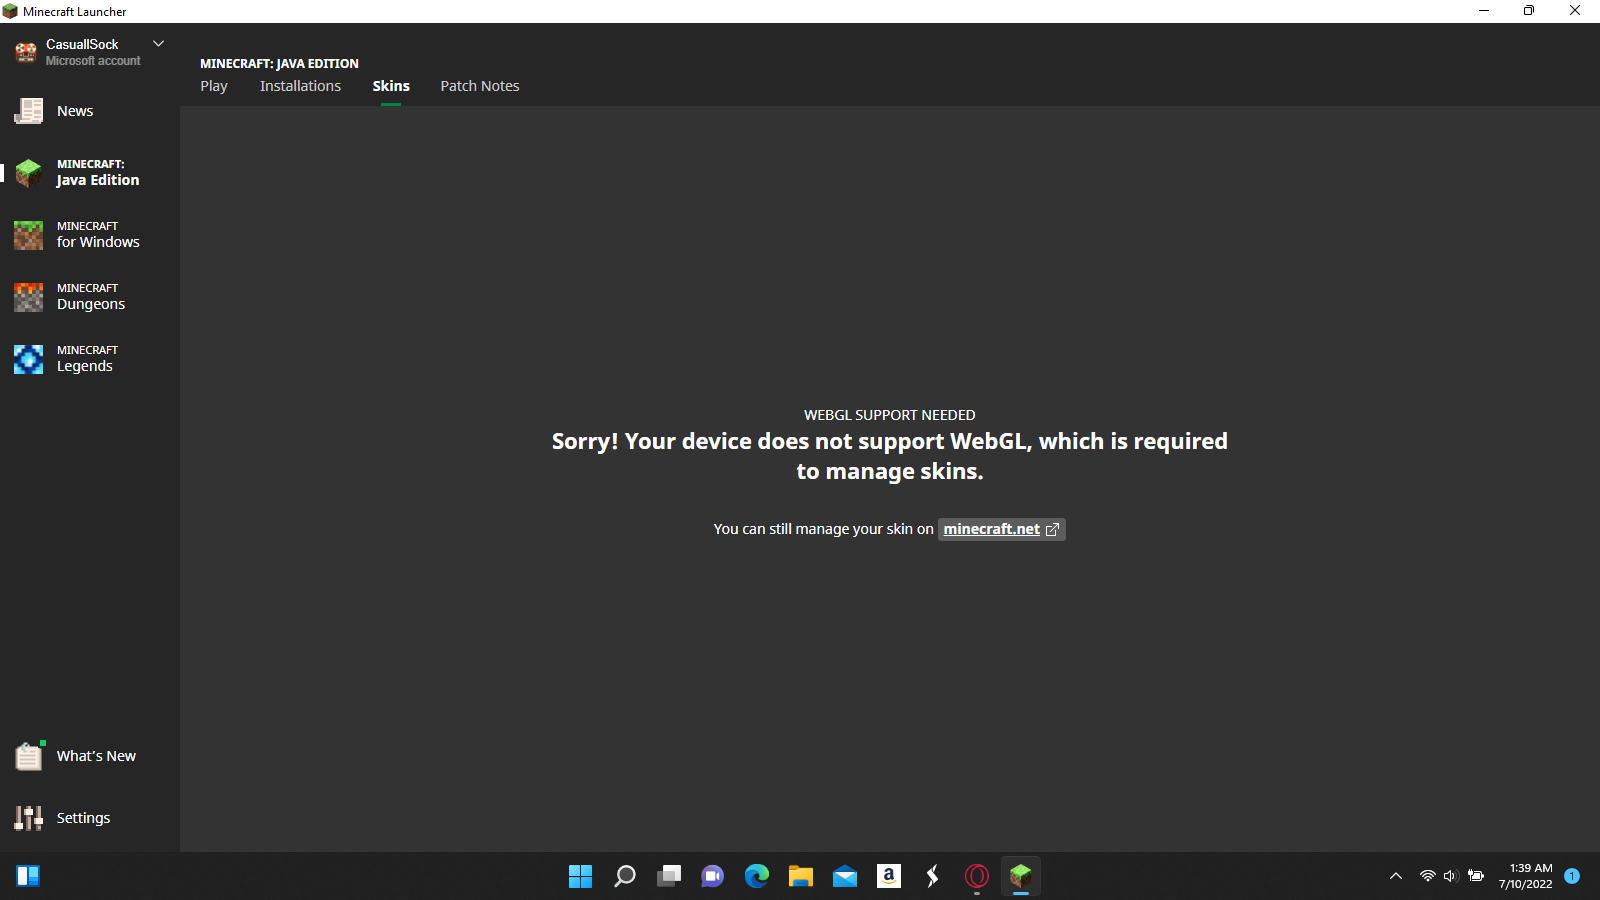Viewport: 1600px width, 900px height.
Task: Click the external link arrow icon beside minecraft.net
Action: pyautogui.click(x=1052, y=529)
